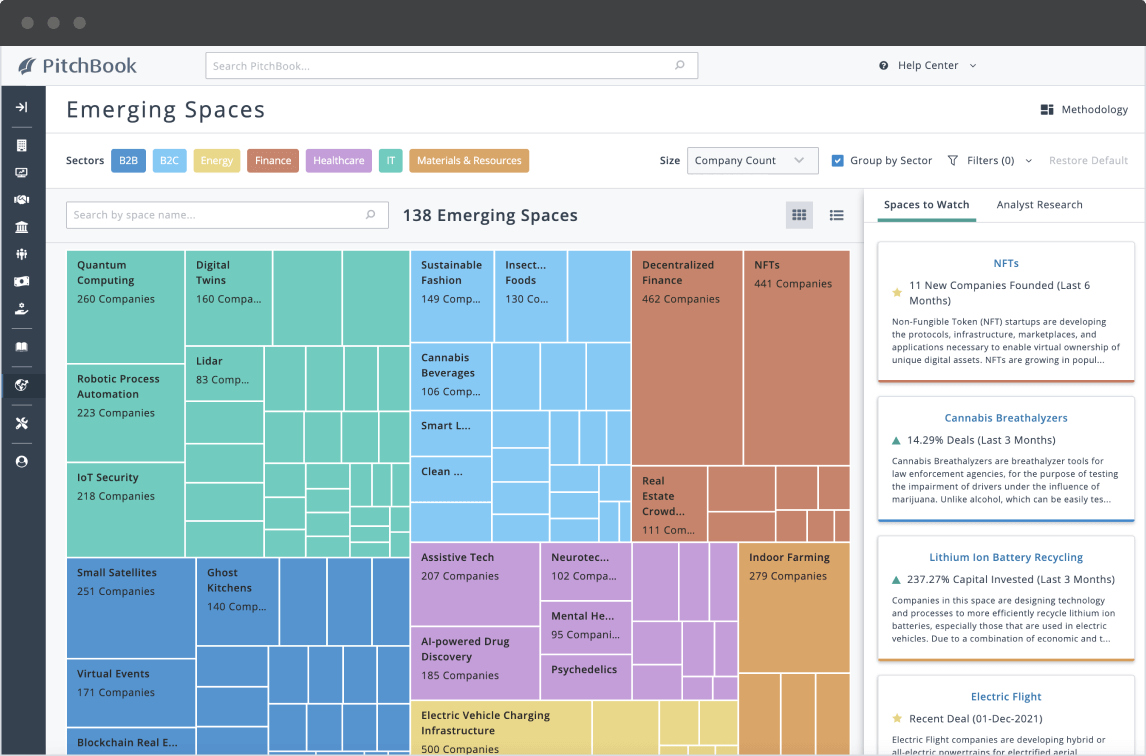Click the funnel Filters icon
The height and width of the screenshot is (756, 1146).
[x=953, y=160]
